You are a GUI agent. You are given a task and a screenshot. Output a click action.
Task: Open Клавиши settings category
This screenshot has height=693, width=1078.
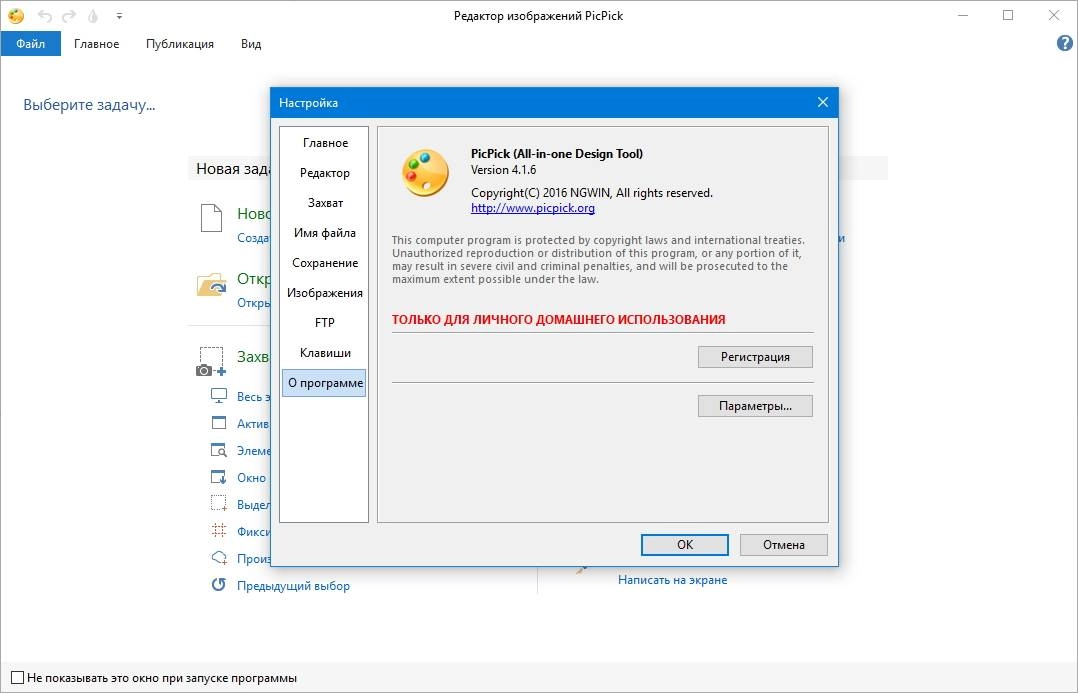click(x=324, y=353)
